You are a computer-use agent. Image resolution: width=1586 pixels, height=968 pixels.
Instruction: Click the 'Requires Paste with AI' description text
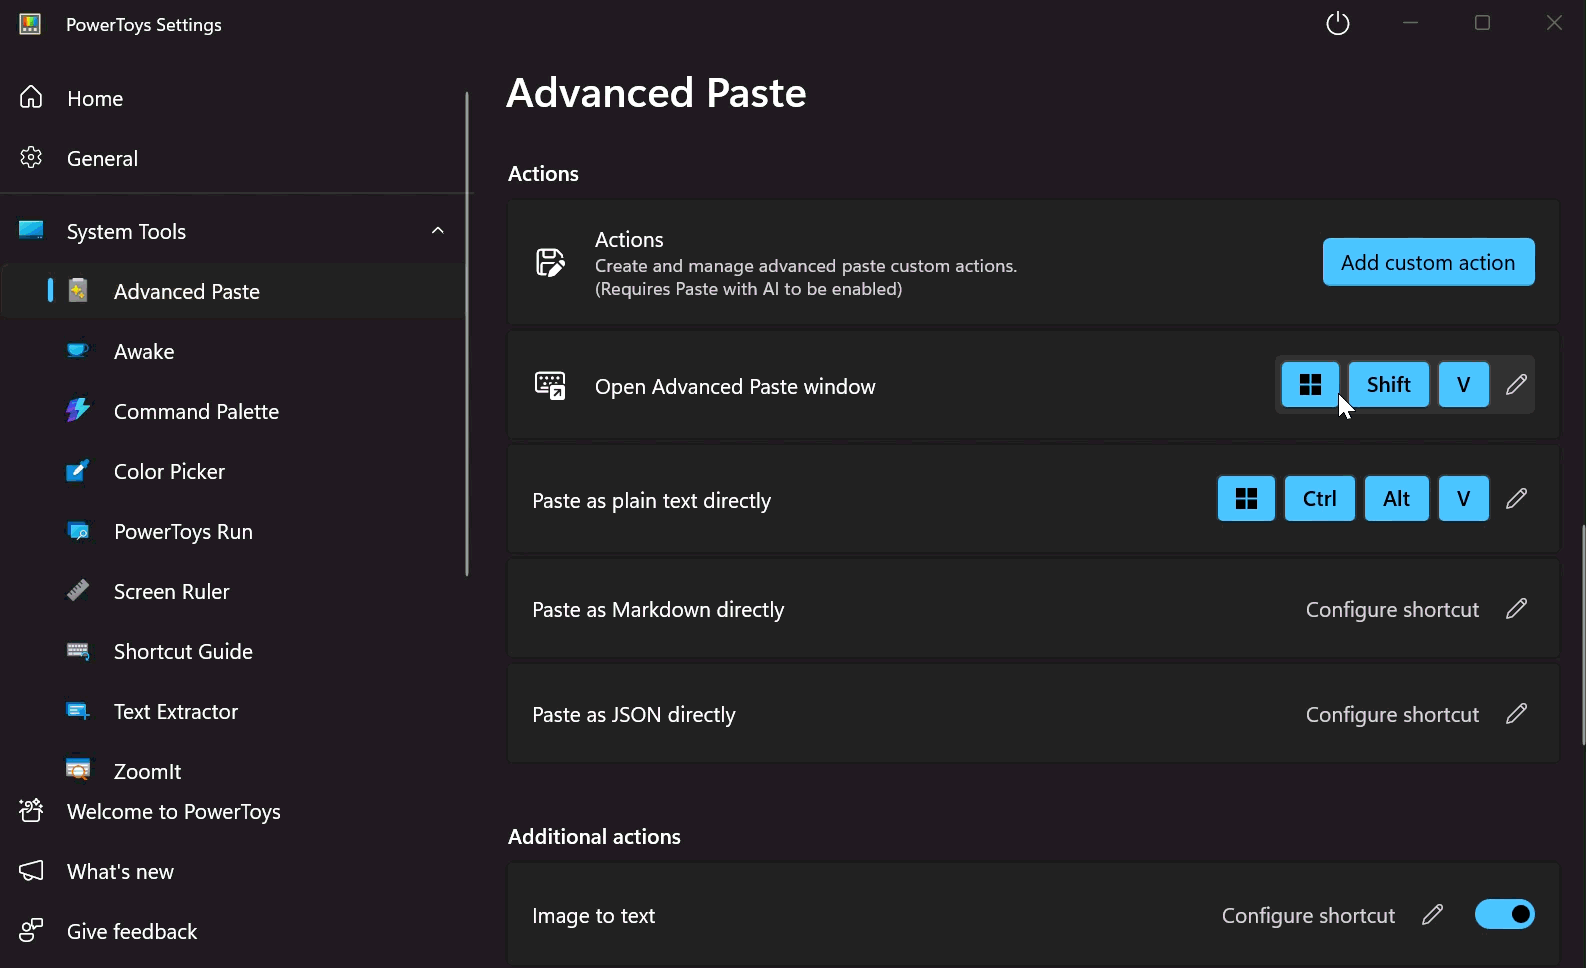coord(748,288)
